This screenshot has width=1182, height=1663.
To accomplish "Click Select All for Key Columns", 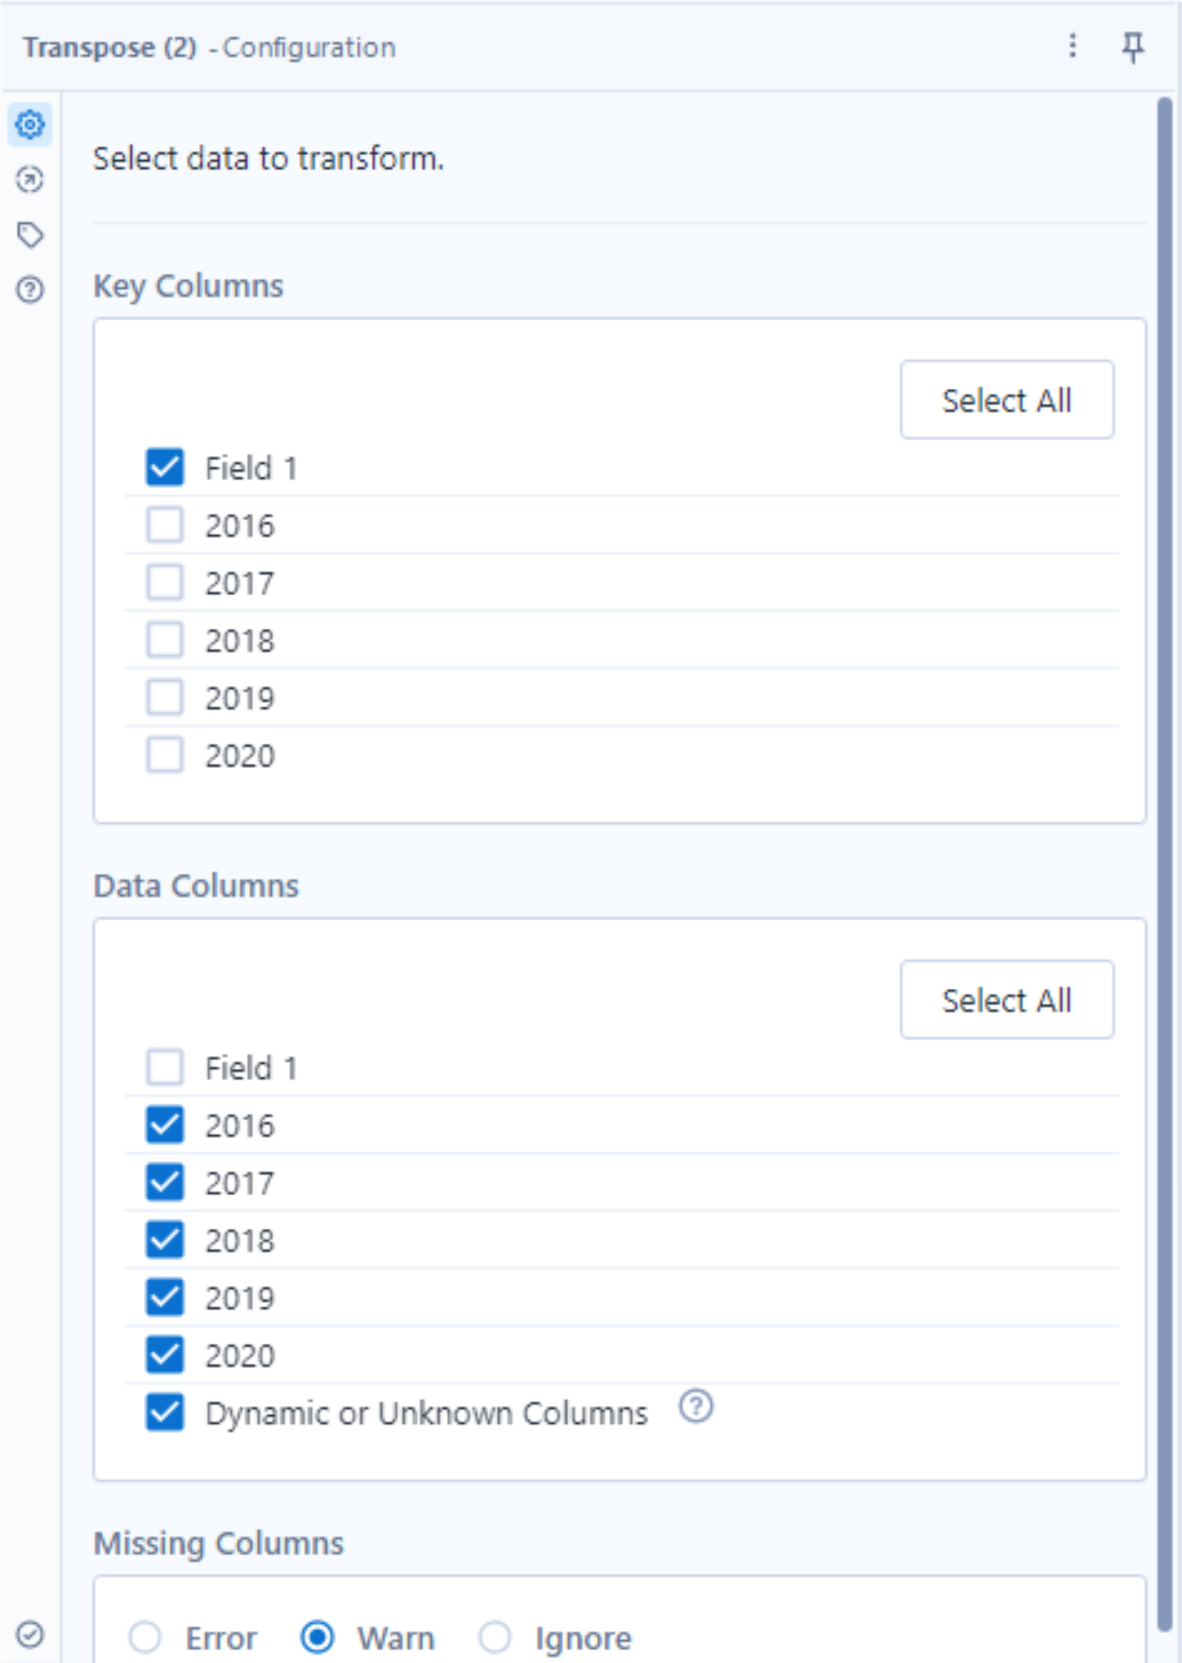I will (1006, 400).
